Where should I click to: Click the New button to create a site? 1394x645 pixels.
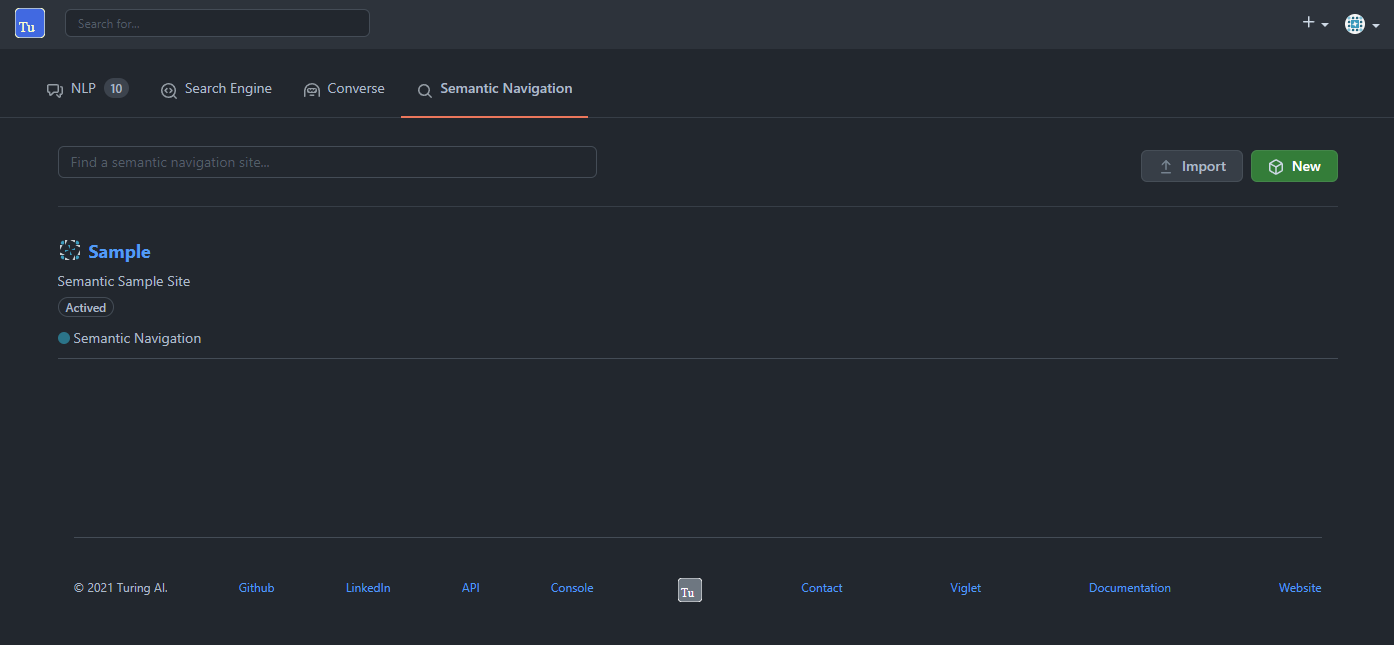[1294, 166]
